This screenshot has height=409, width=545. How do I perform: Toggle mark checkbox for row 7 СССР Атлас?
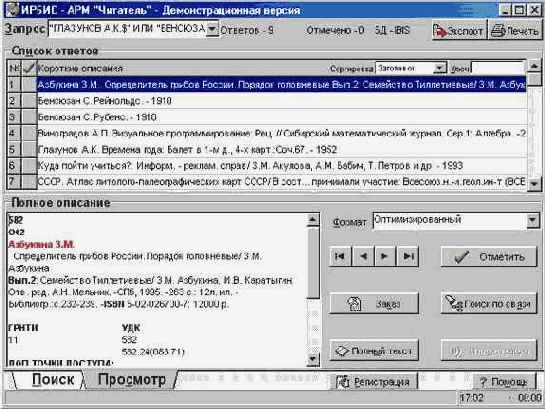point(29,182)
